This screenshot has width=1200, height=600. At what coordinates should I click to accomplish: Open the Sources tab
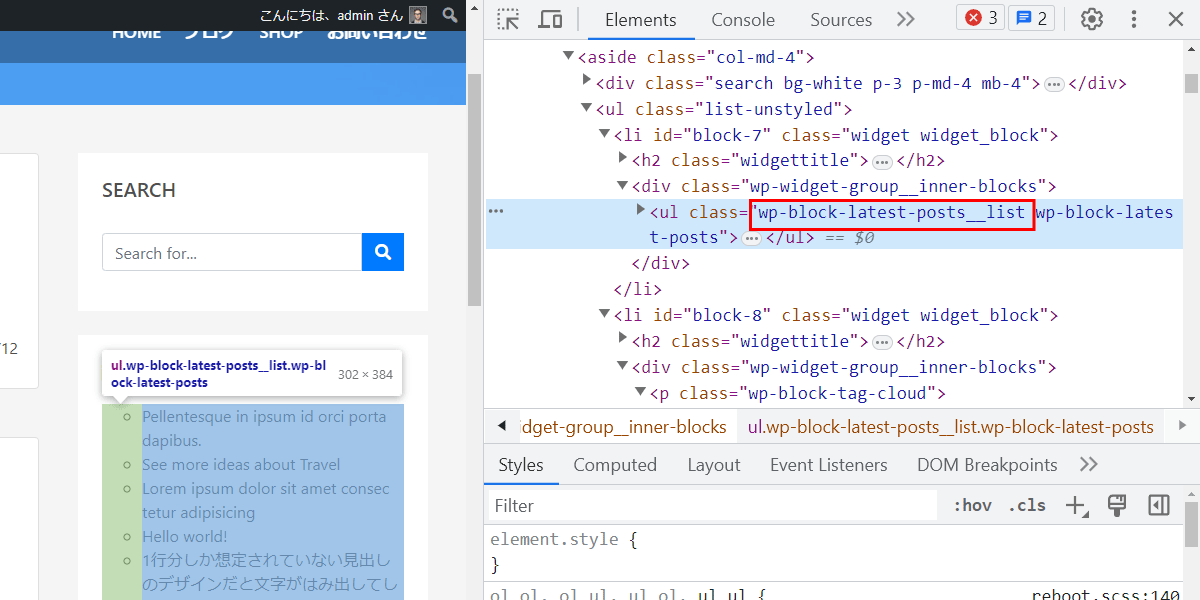(x=841, y=20)
